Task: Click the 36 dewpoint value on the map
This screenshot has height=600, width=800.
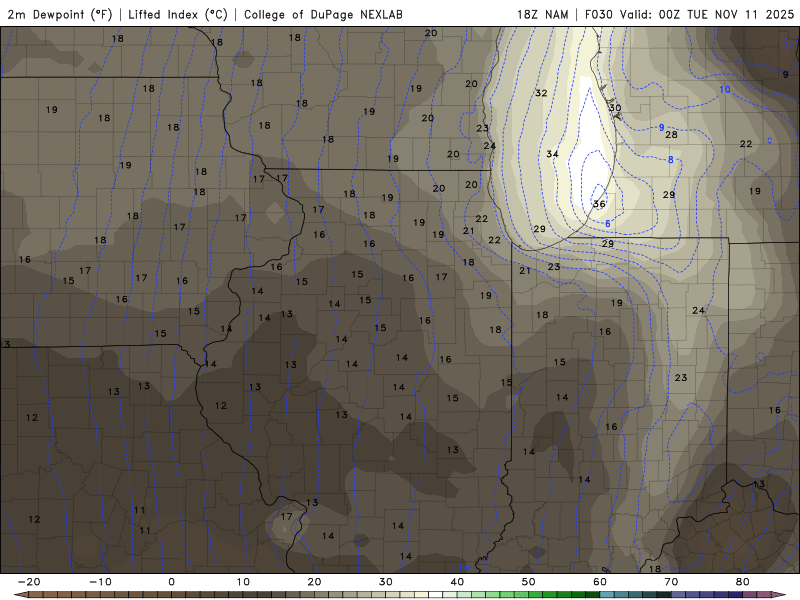Action: [599, 204]
